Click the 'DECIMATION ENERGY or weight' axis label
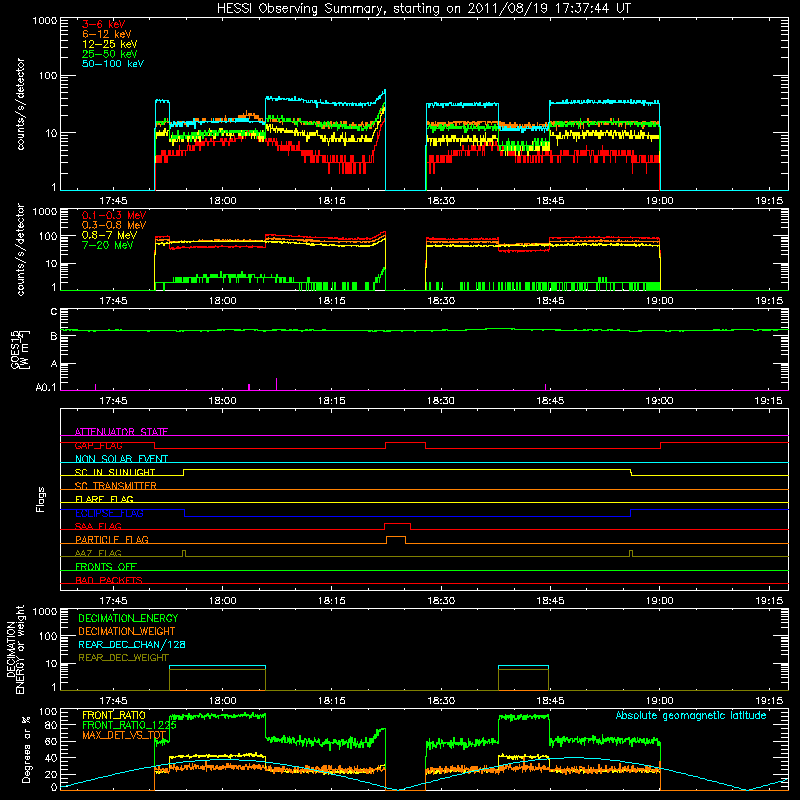The height and width of the screenshot is (800, 800). point(15,649)
